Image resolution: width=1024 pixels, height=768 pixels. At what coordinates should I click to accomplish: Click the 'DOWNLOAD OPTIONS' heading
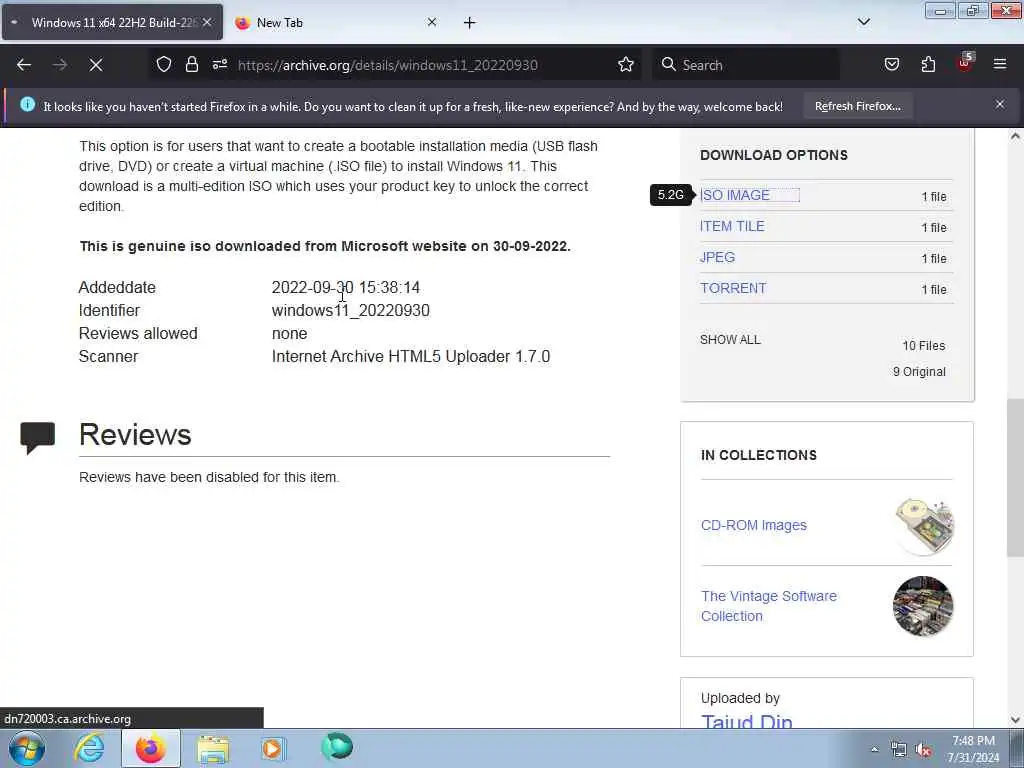click(774, 155)
